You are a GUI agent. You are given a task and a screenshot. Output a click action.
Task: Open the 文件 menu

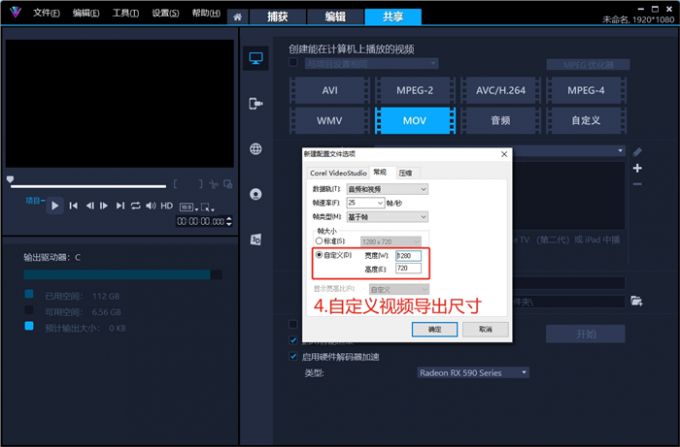pos(46,13)
